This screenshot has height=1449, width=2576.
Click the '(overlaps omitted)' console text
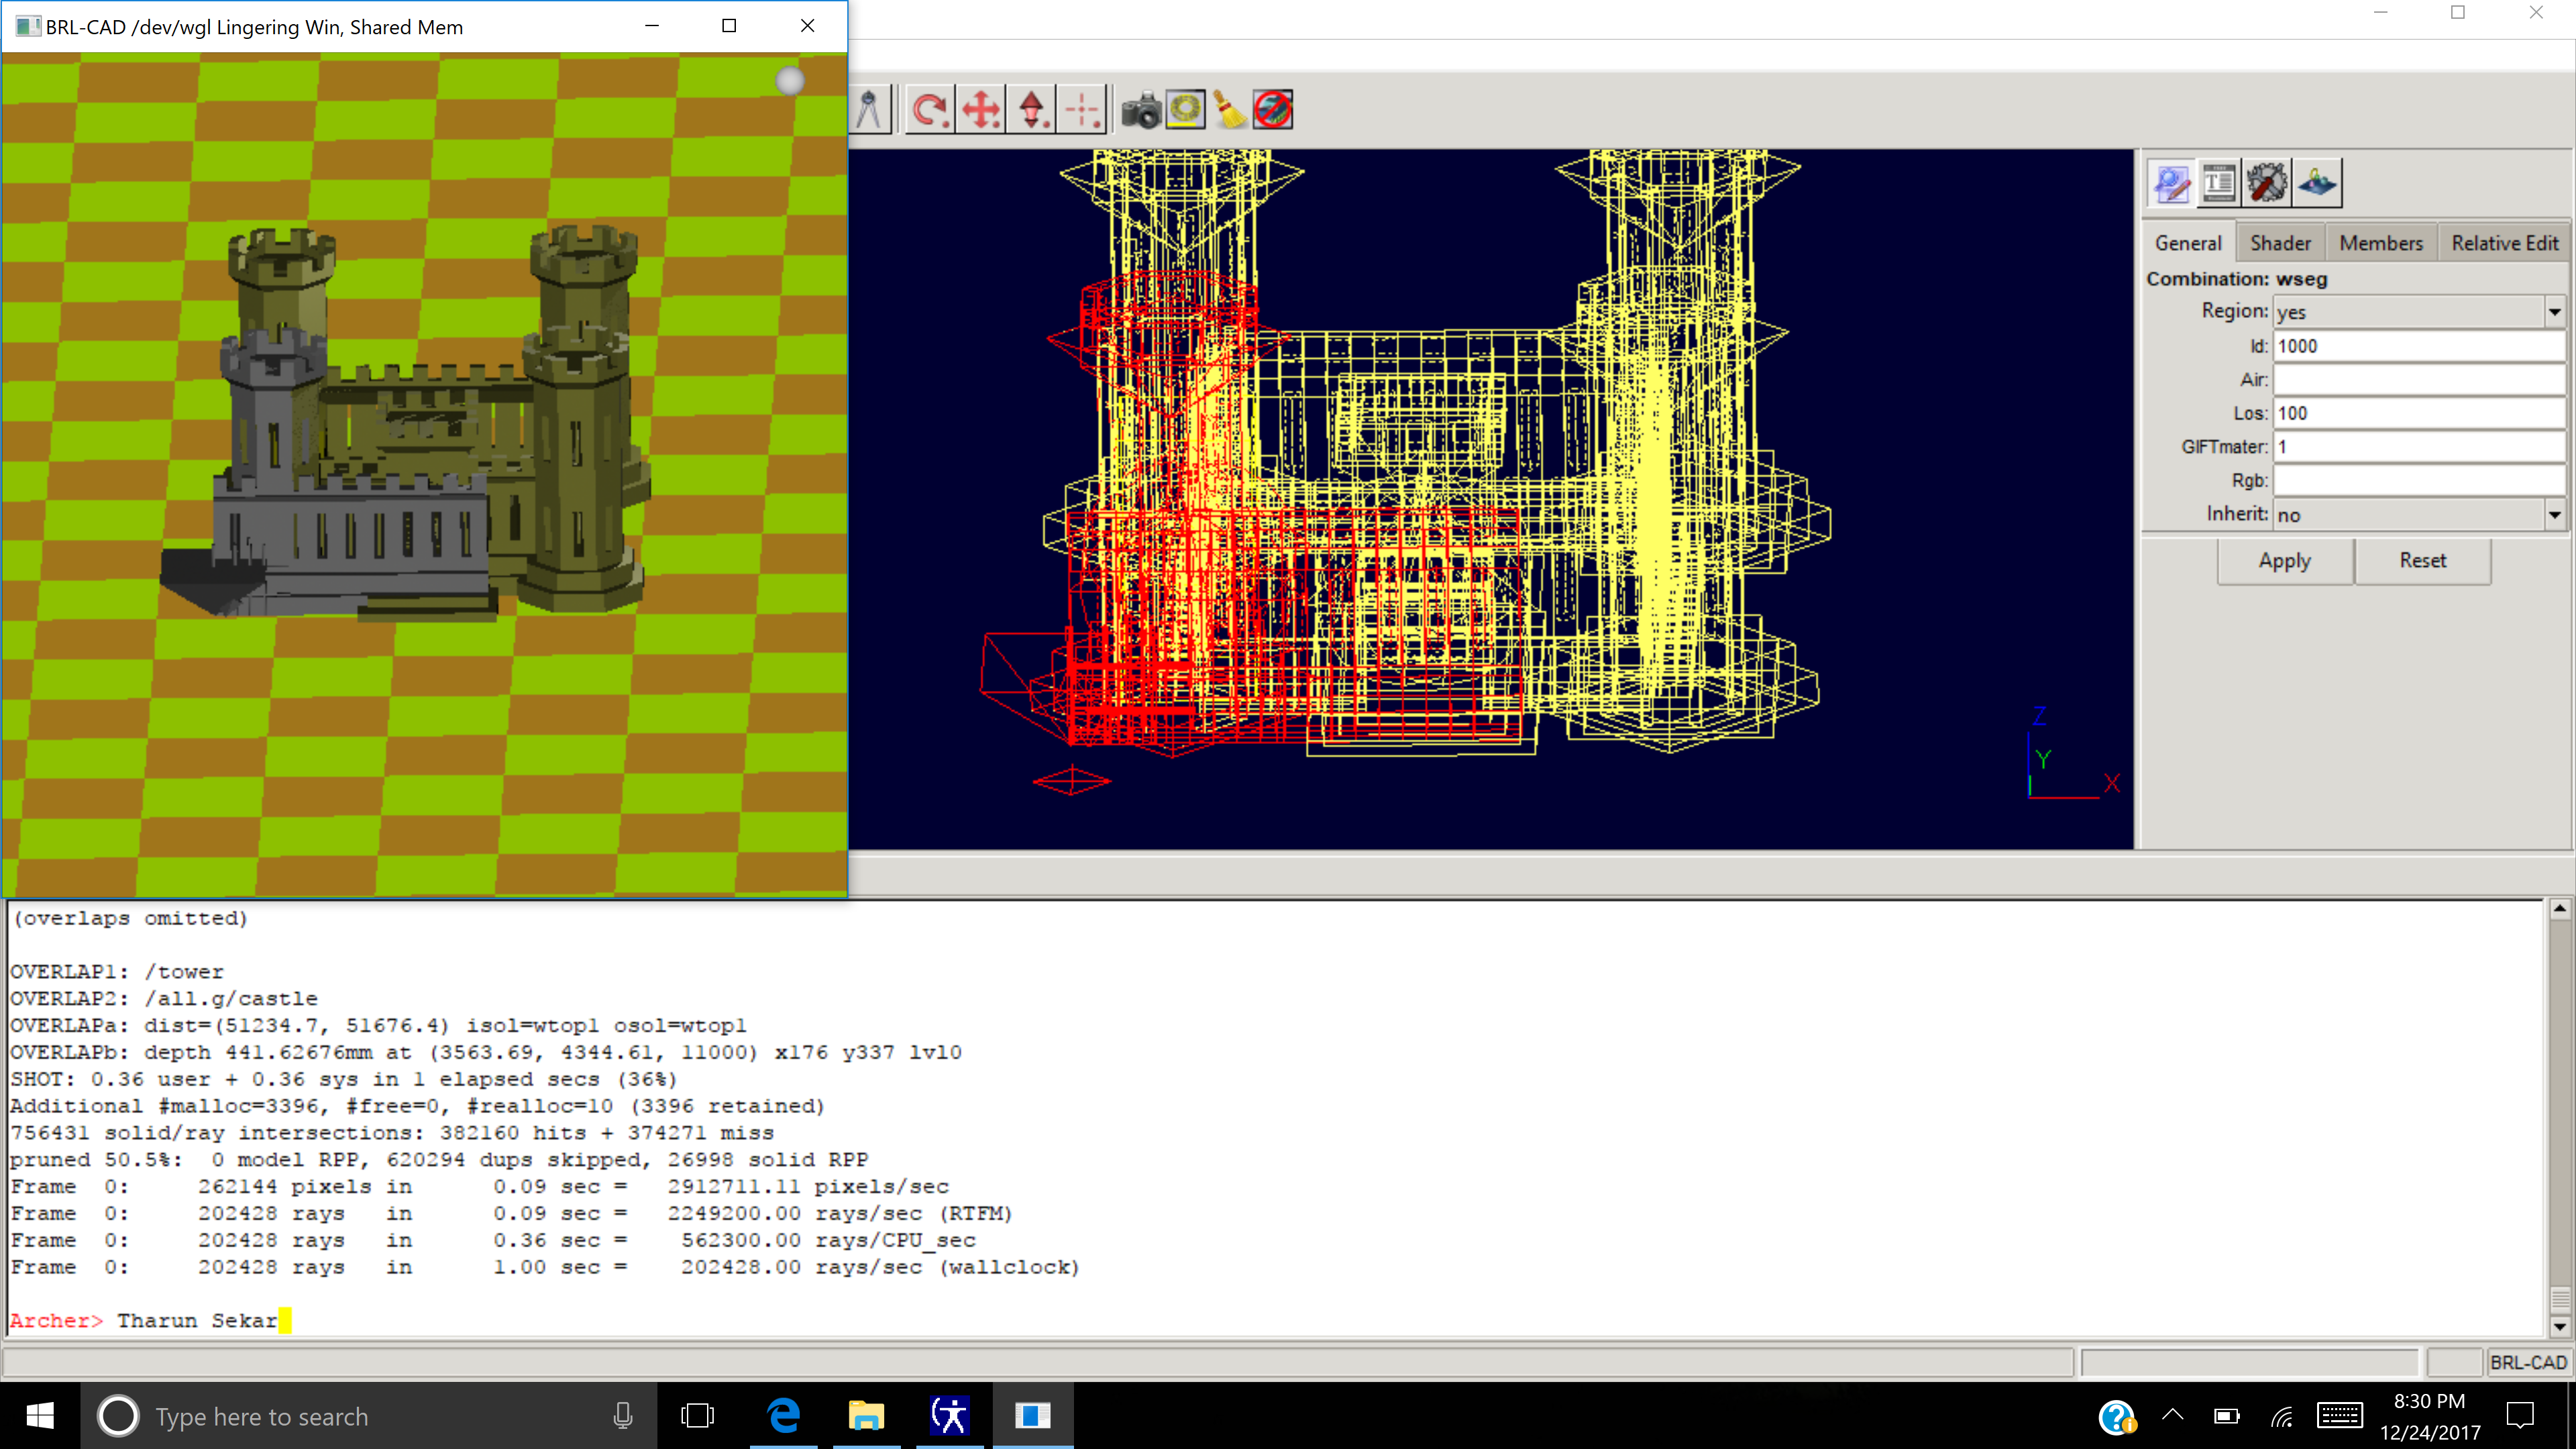pyautogui.click(x=129, y=918)
